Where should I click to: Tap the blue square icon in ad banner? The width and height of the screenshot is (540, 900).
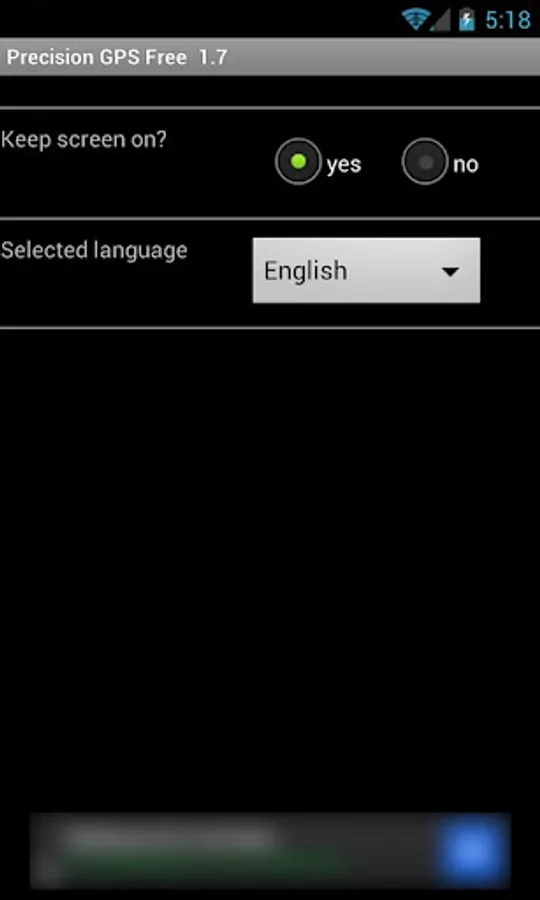click(x=473, y=851)
